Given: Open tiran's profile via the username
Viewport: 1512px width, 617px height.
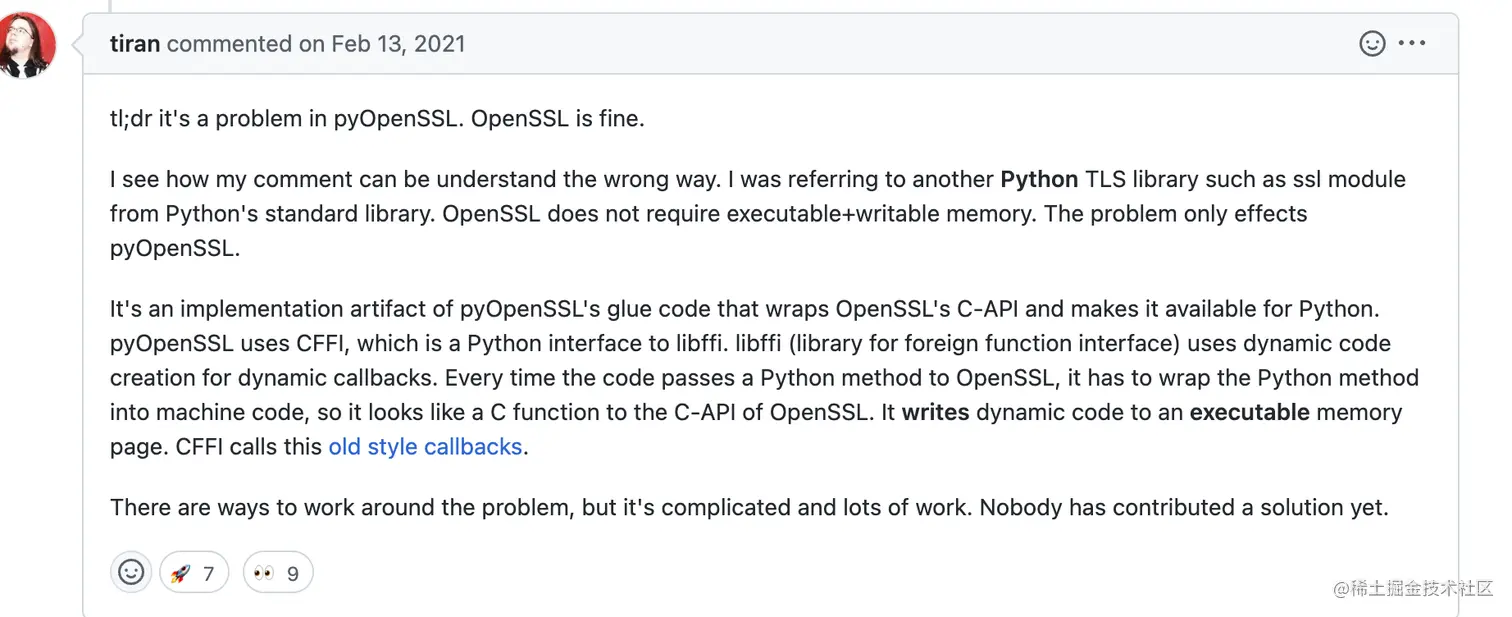Looking at the screenshot, I should tap(135, 44).
